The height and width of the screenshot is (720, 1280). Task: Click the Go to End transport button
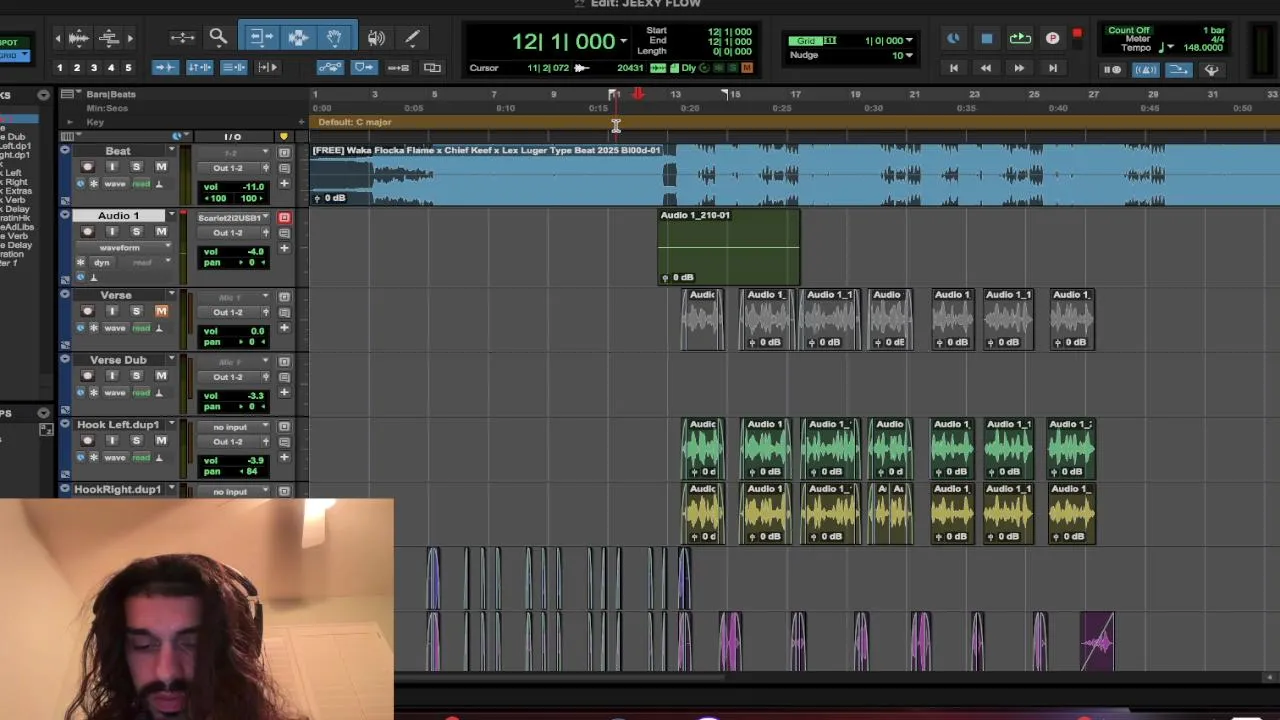coord(1052,68)
